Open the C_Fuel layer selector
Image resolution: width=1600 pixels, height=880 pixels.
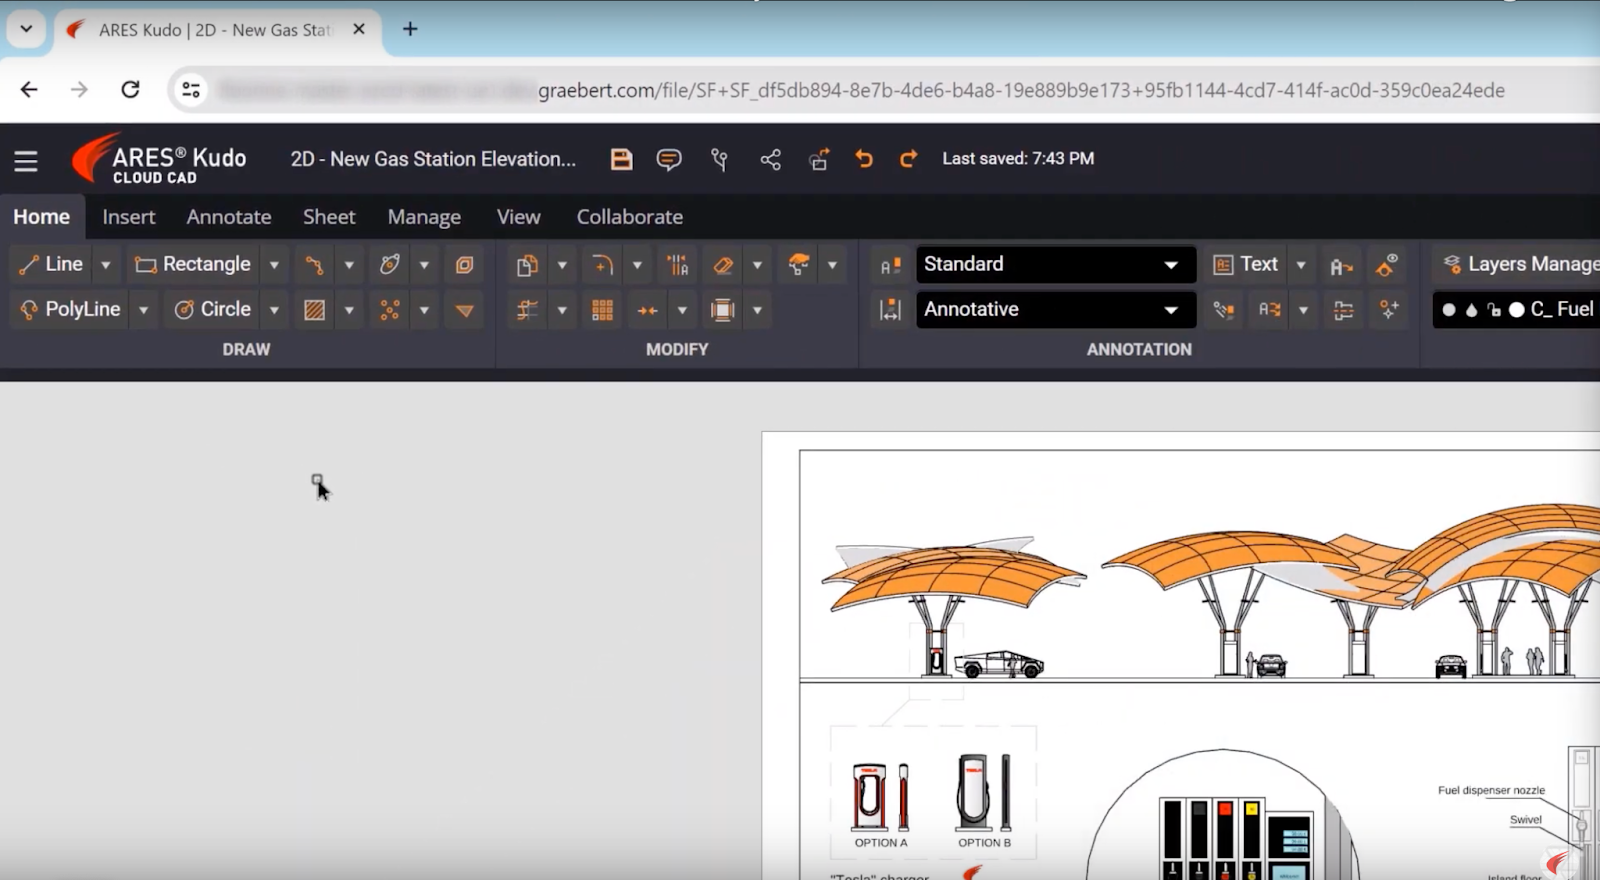[1517, 309]
